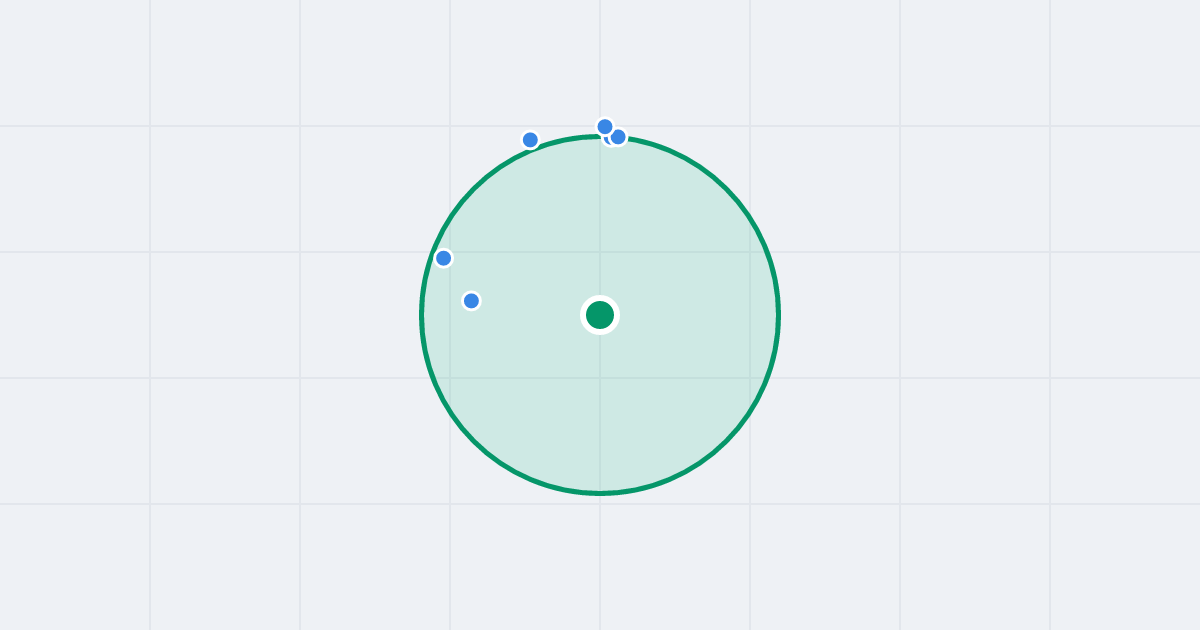Screen dimensions: 1200x630
Task: Pick the lone blue dot on the upper-left arc
Action: [x=531, y=140]
